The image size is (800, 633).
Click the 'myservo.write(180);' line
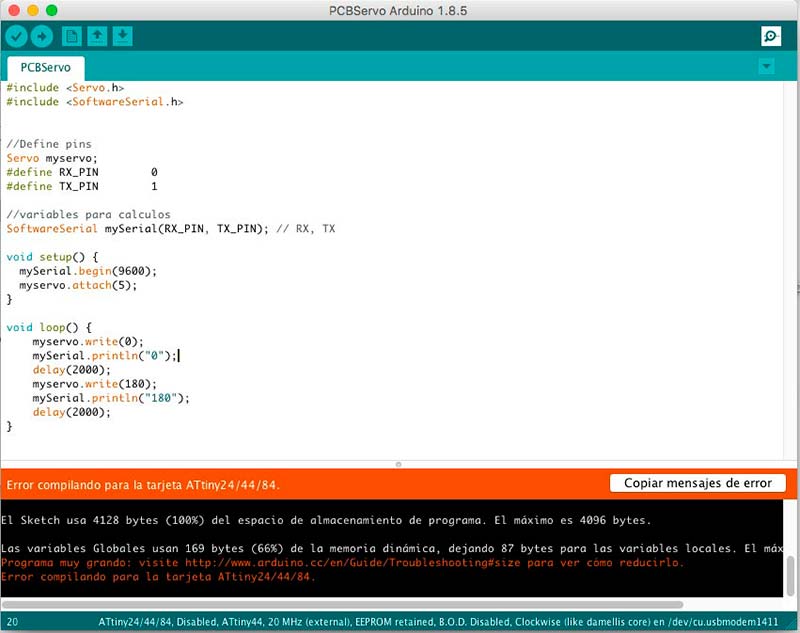[95, 384]
